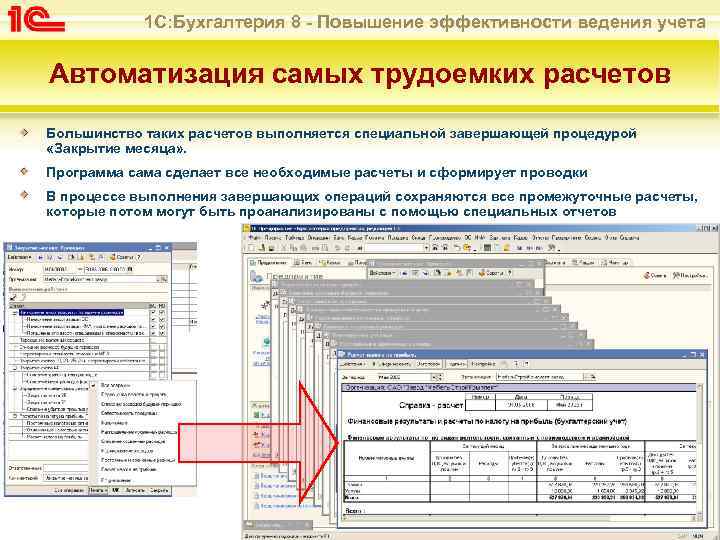Open the Справка menu in the main menu bar

click(629, 238)
